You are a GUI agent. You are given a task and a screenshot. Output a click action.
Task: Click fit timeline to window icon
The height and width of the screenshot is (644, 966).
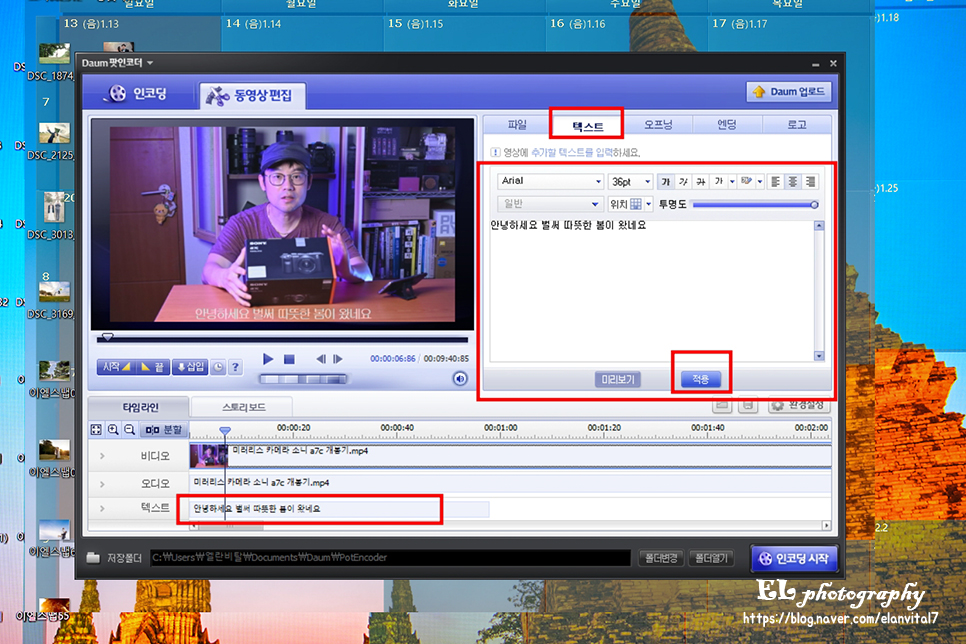coord(96,430)
